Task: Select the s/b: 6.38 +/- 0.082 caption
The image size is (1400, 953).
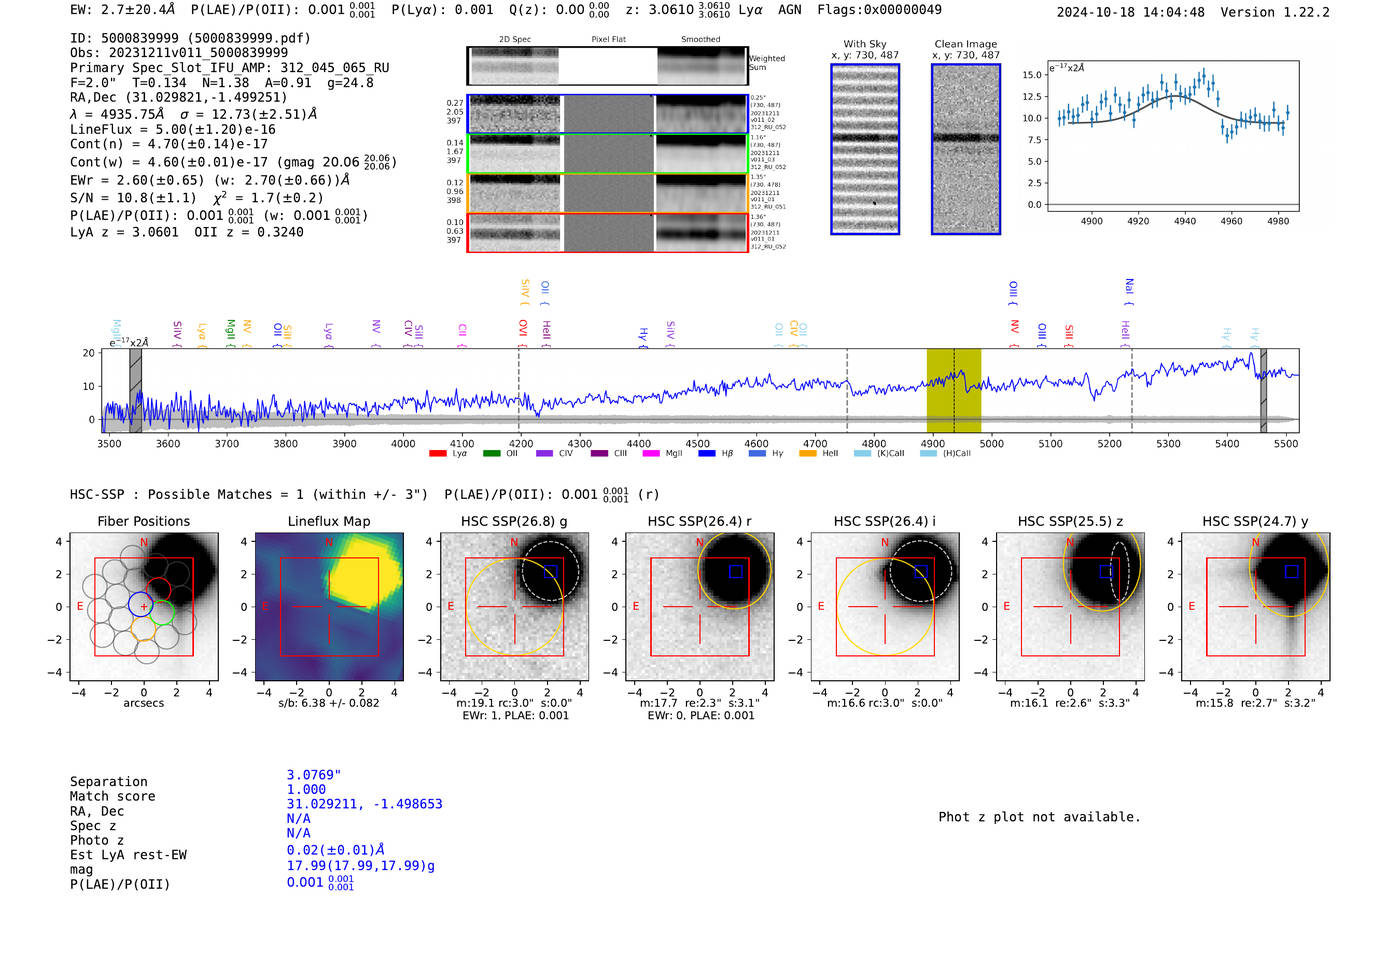Action: point(329,703)
